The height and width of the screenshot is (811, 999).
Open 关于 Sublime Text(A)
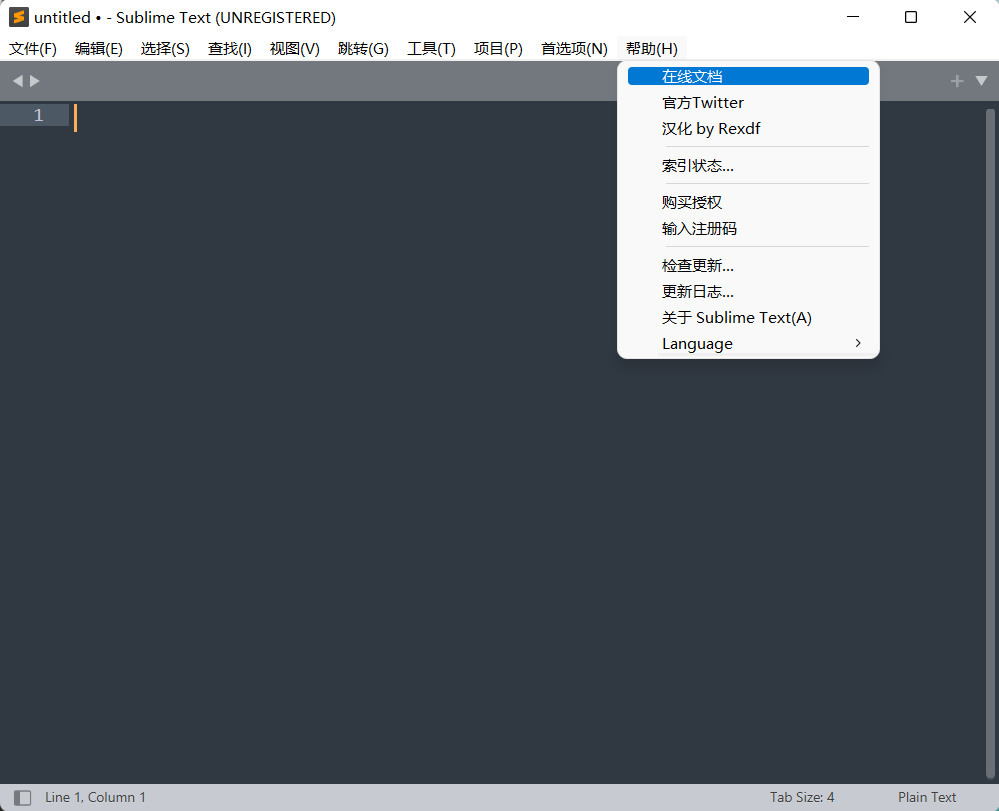(737, 317)
